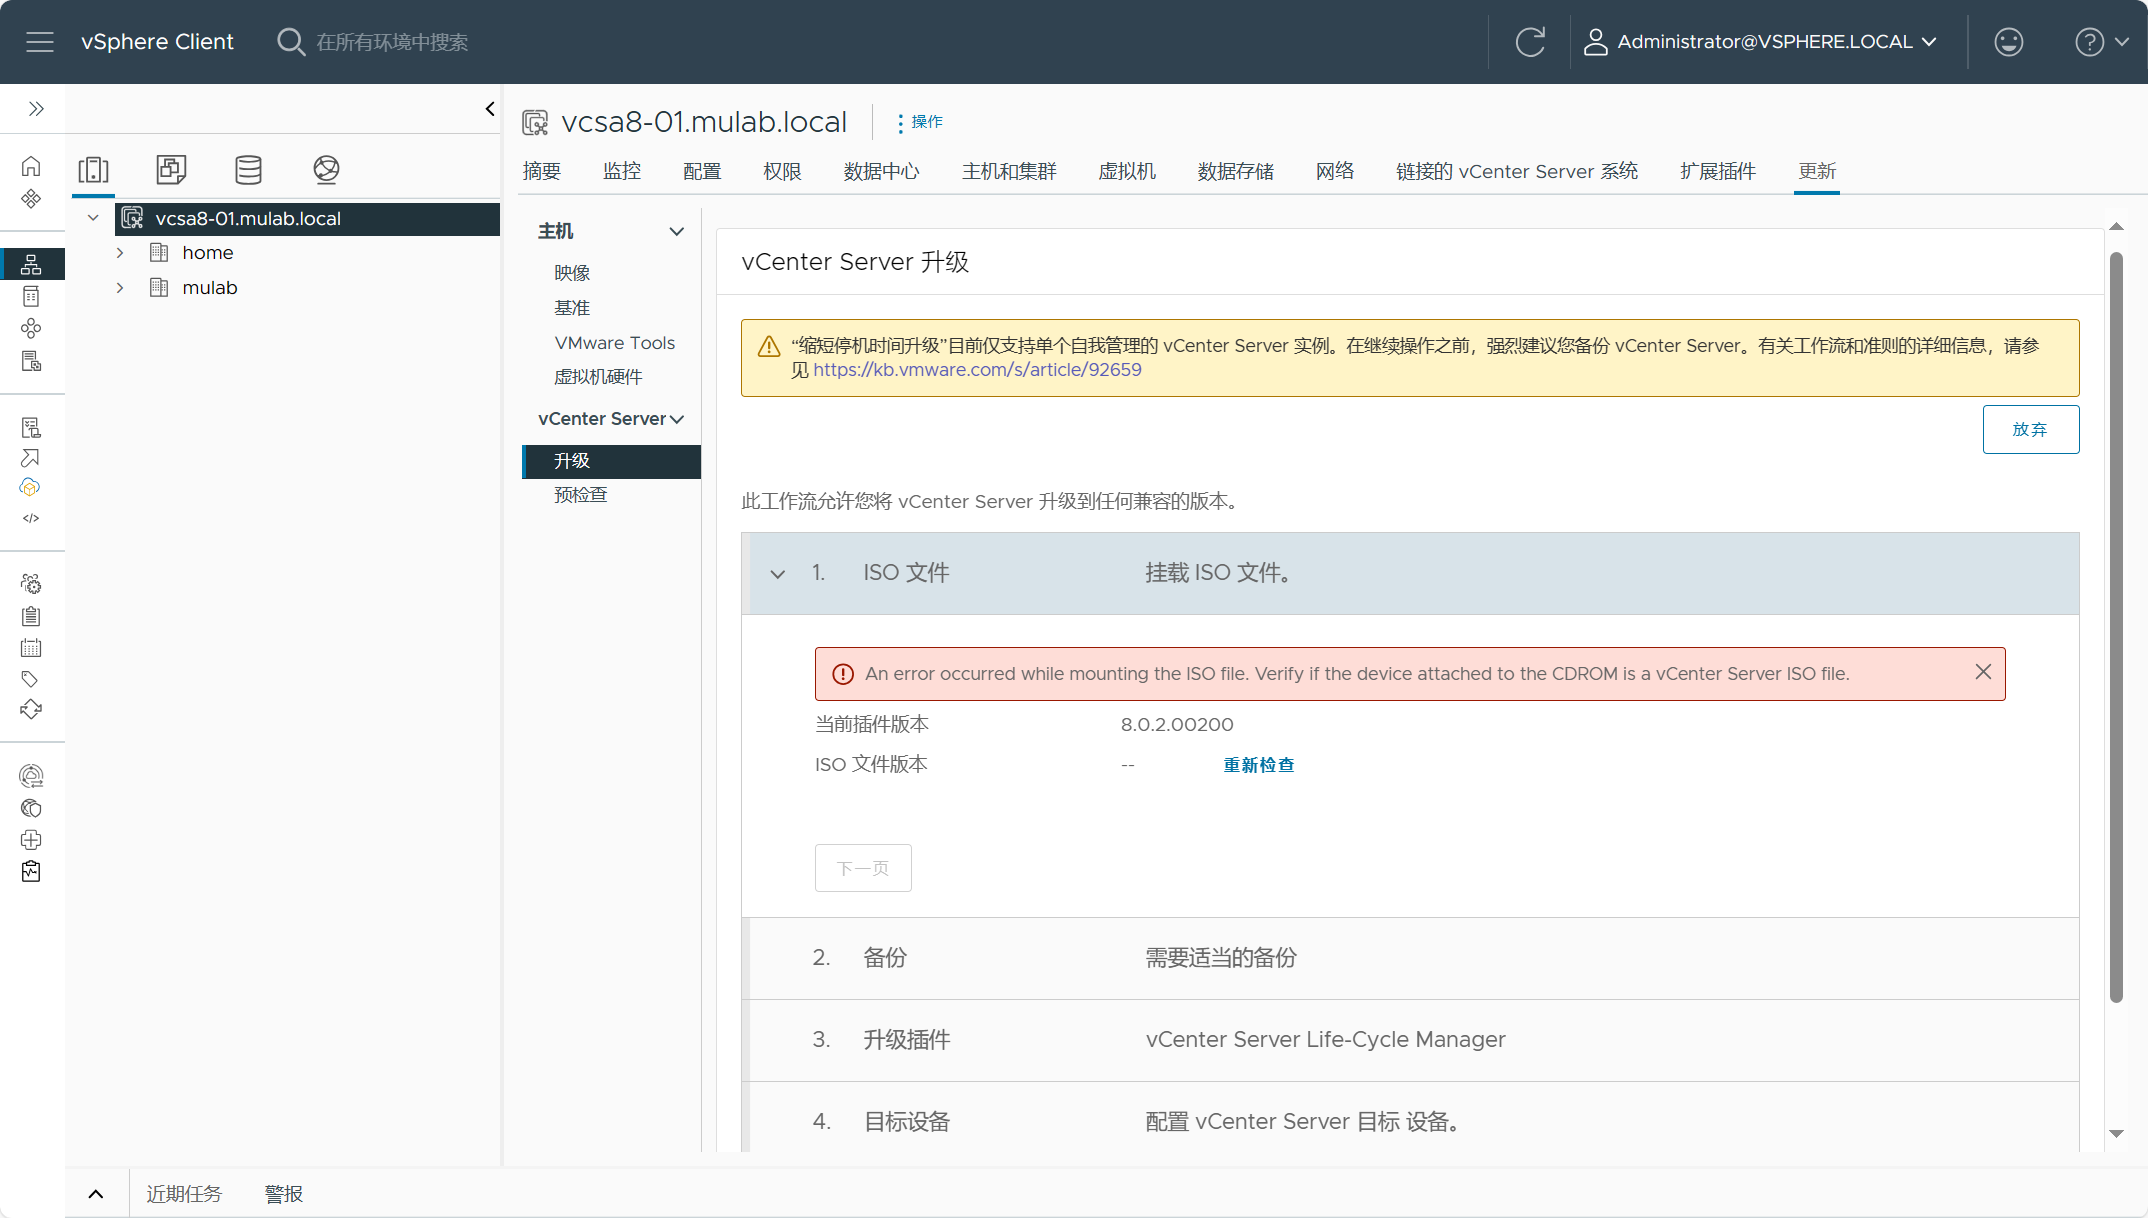Collapse the inventory tree panel

490,109
